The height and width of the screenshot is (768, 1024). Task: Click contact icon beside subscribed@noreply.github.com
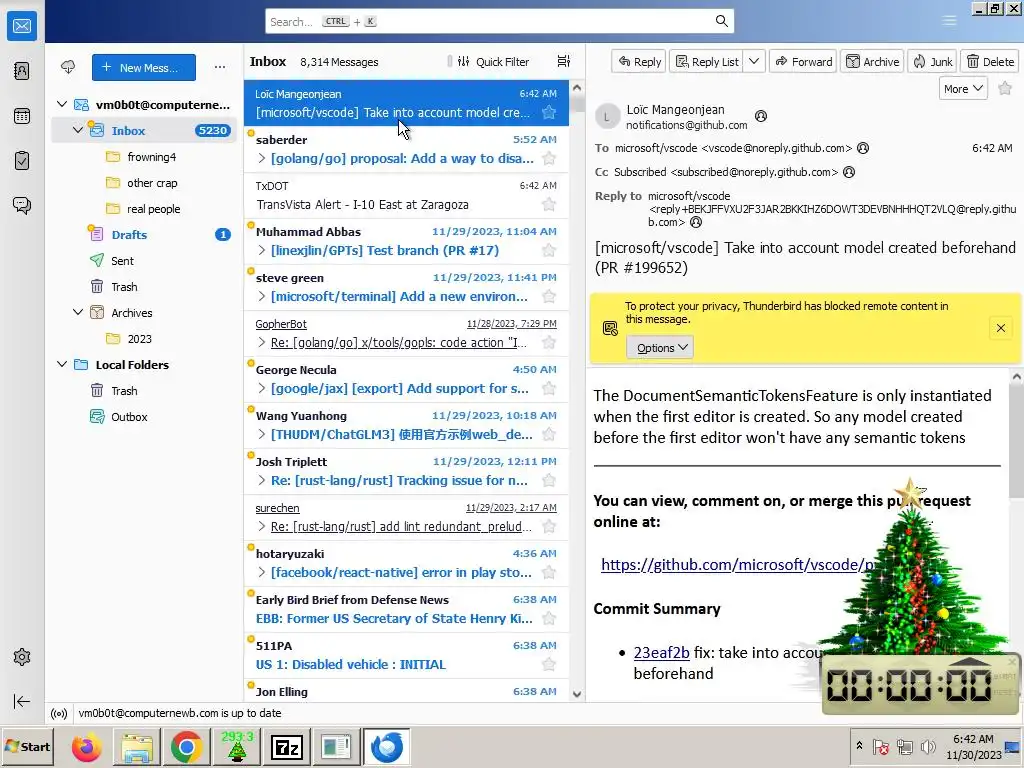click(x=849, y=172)
